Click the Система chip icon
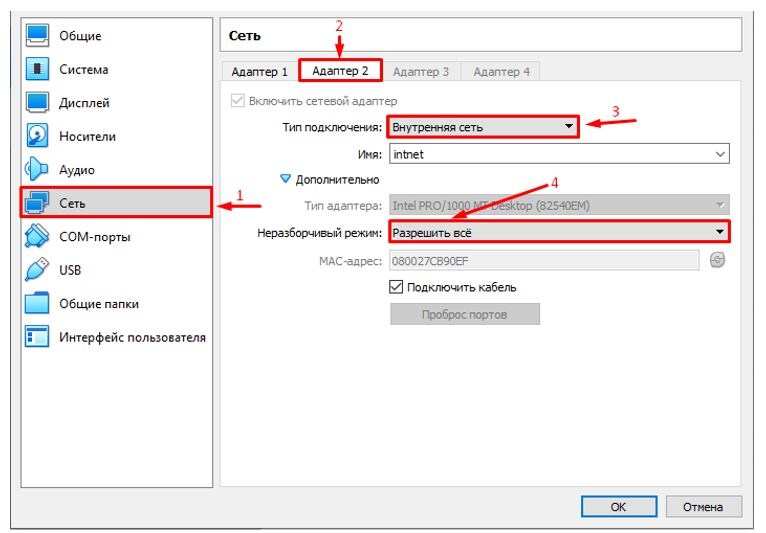The height and width of the screenshot is (533, 766). click(37, 69)
